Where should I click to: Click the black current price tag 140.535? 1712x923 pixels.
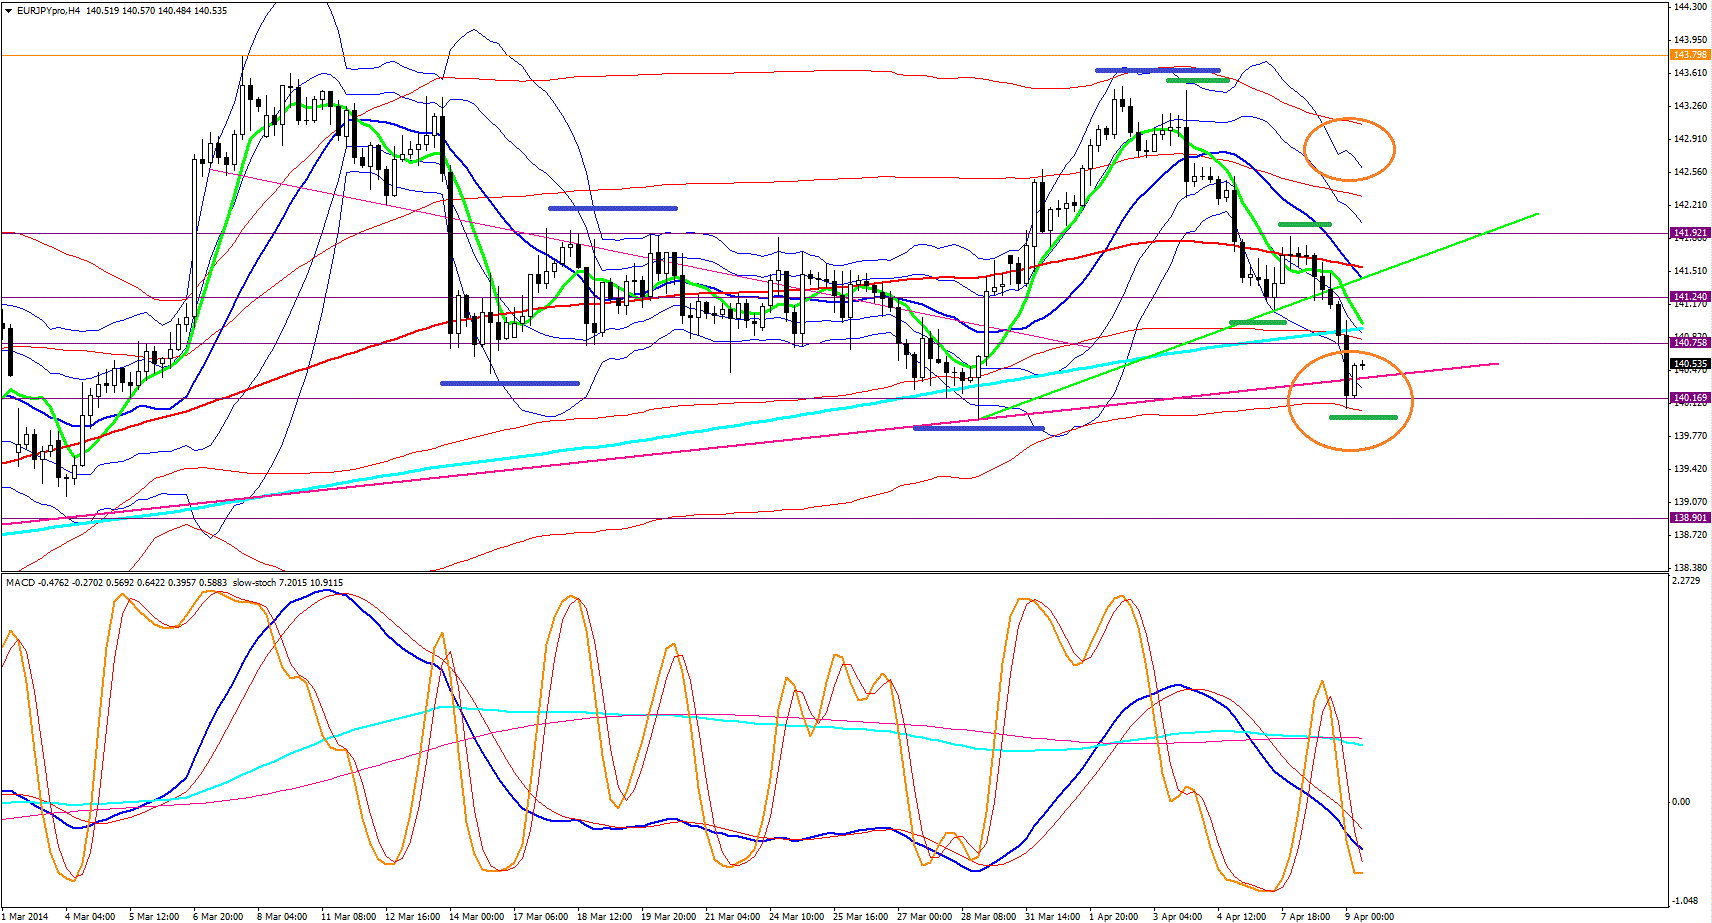click(x=1689, y=364)
